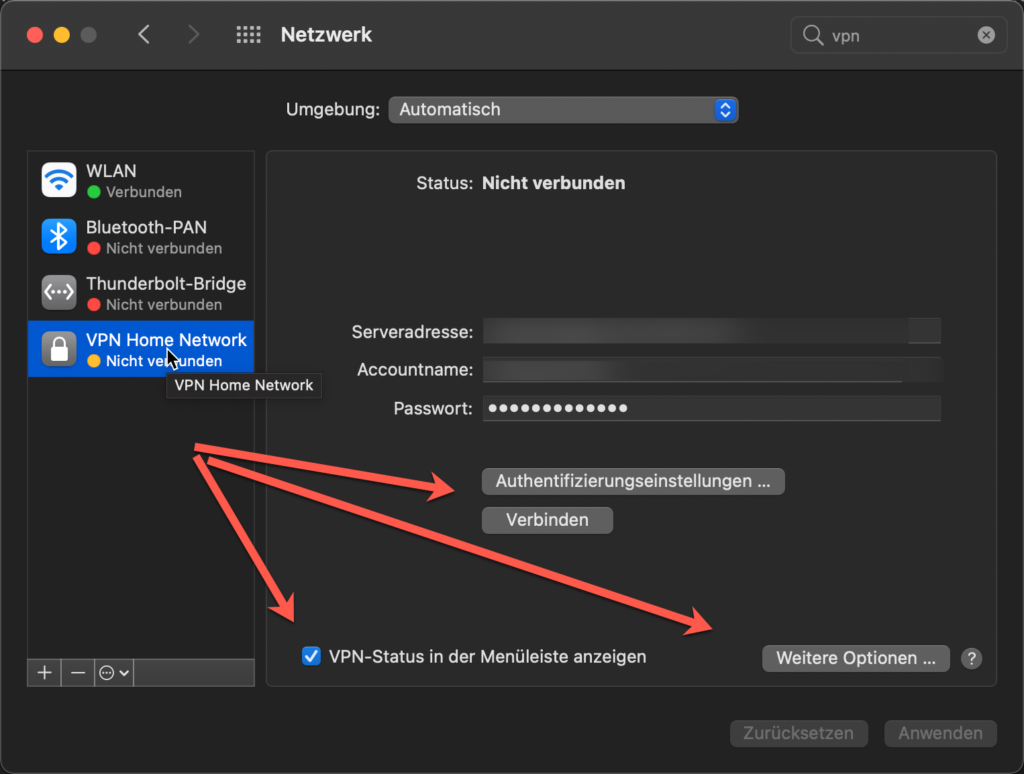Remove selected service via minus icon

(77, 672)
